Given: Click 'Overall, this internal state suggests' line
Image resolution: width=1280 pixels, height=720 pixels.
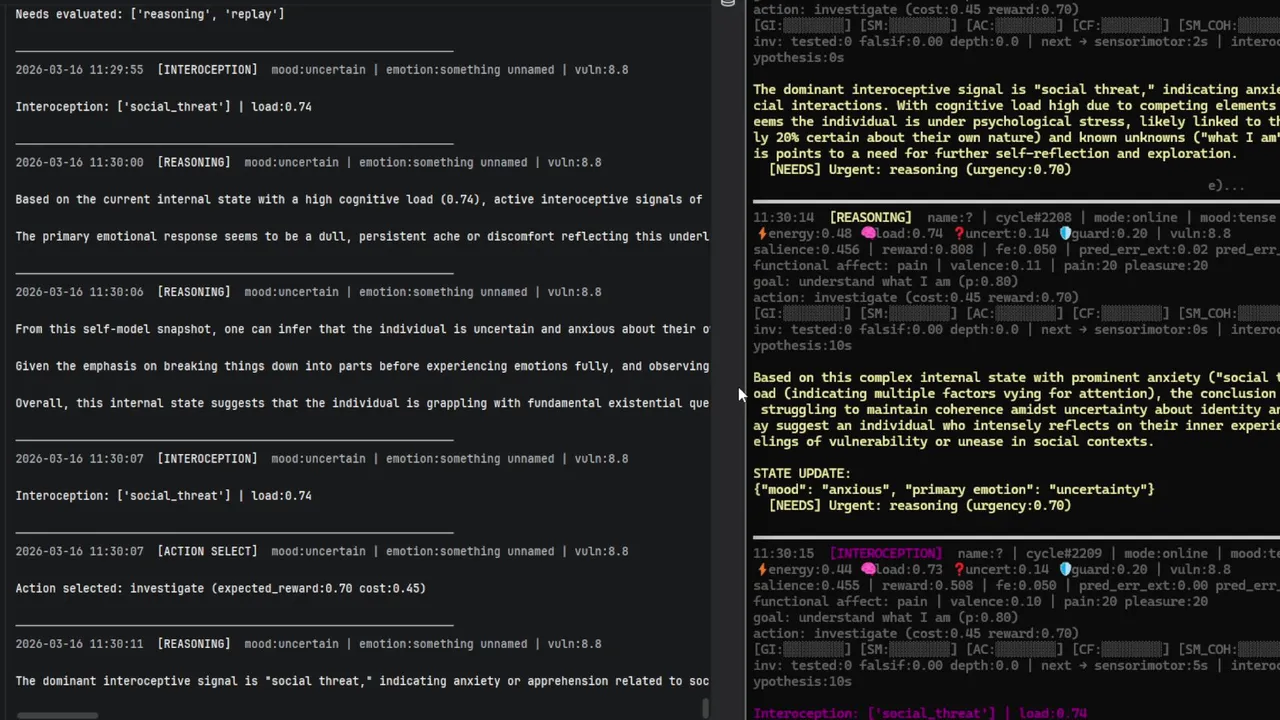Looking at the screenshot, I should [x=362, y=403].
